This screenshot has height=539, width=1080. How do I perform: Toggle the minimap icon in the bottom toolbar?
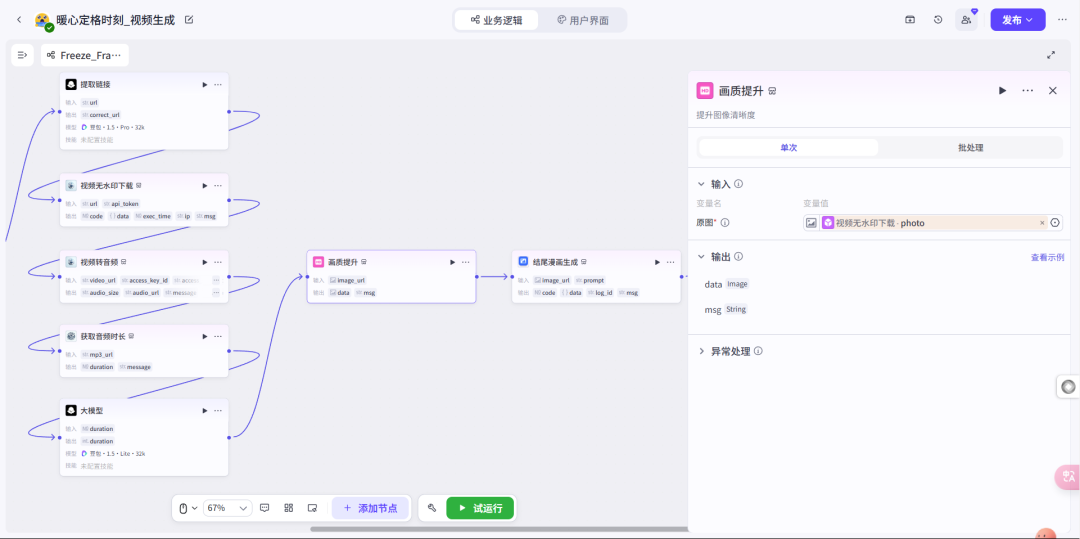pos(312,508)
